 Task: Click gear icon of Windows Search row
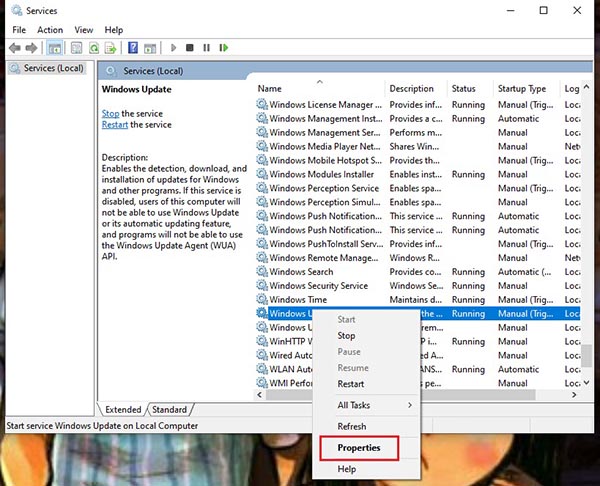click(262, 271)
